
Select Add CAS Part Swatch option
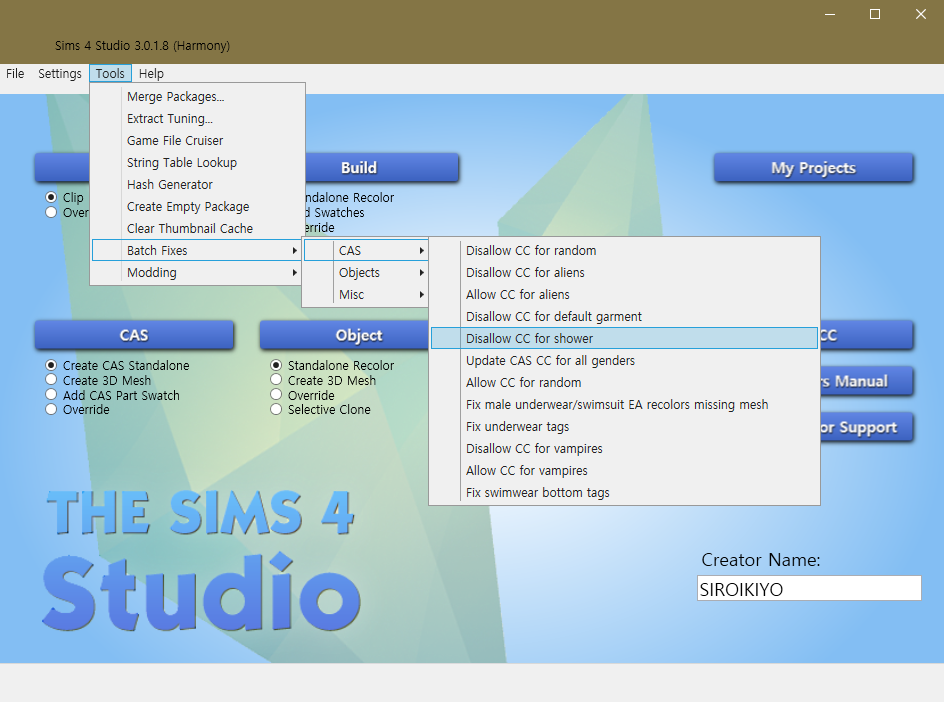(113, 396)
